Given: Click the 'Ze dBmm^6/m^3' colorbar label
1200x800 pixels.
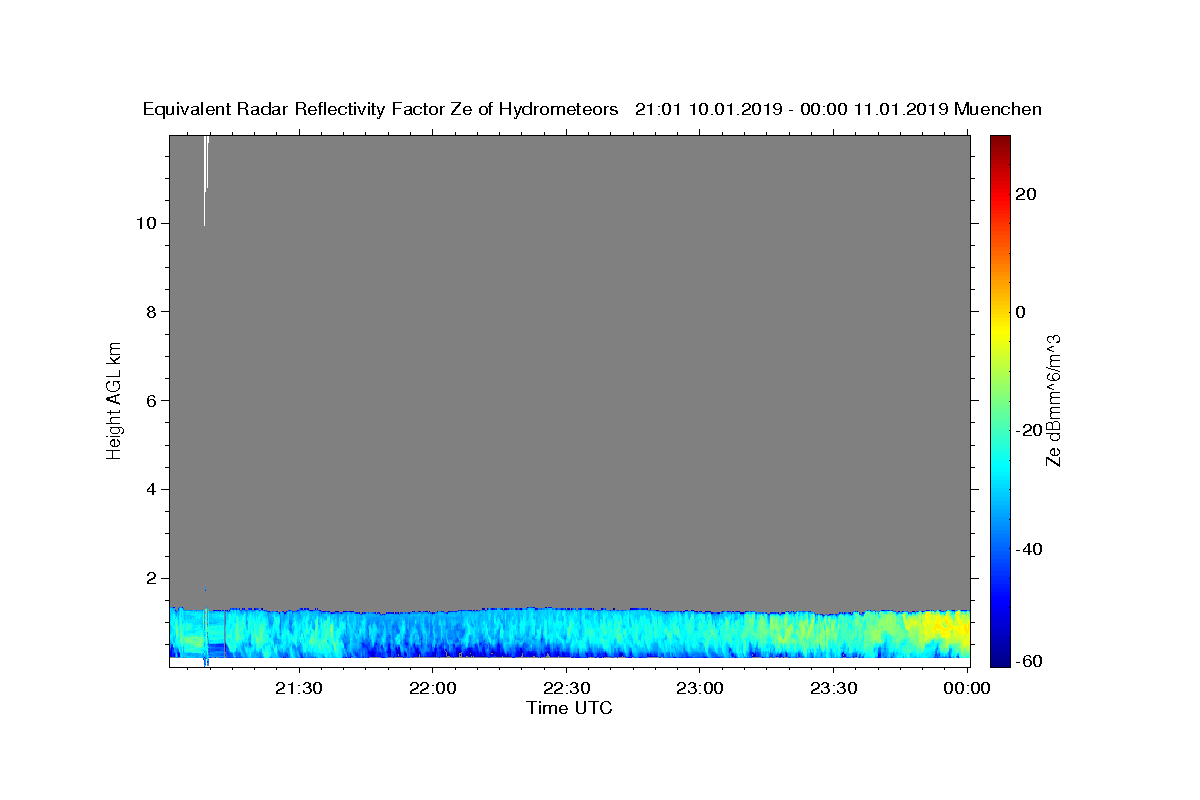Looking at the screenshot, I should point(1053,400).
